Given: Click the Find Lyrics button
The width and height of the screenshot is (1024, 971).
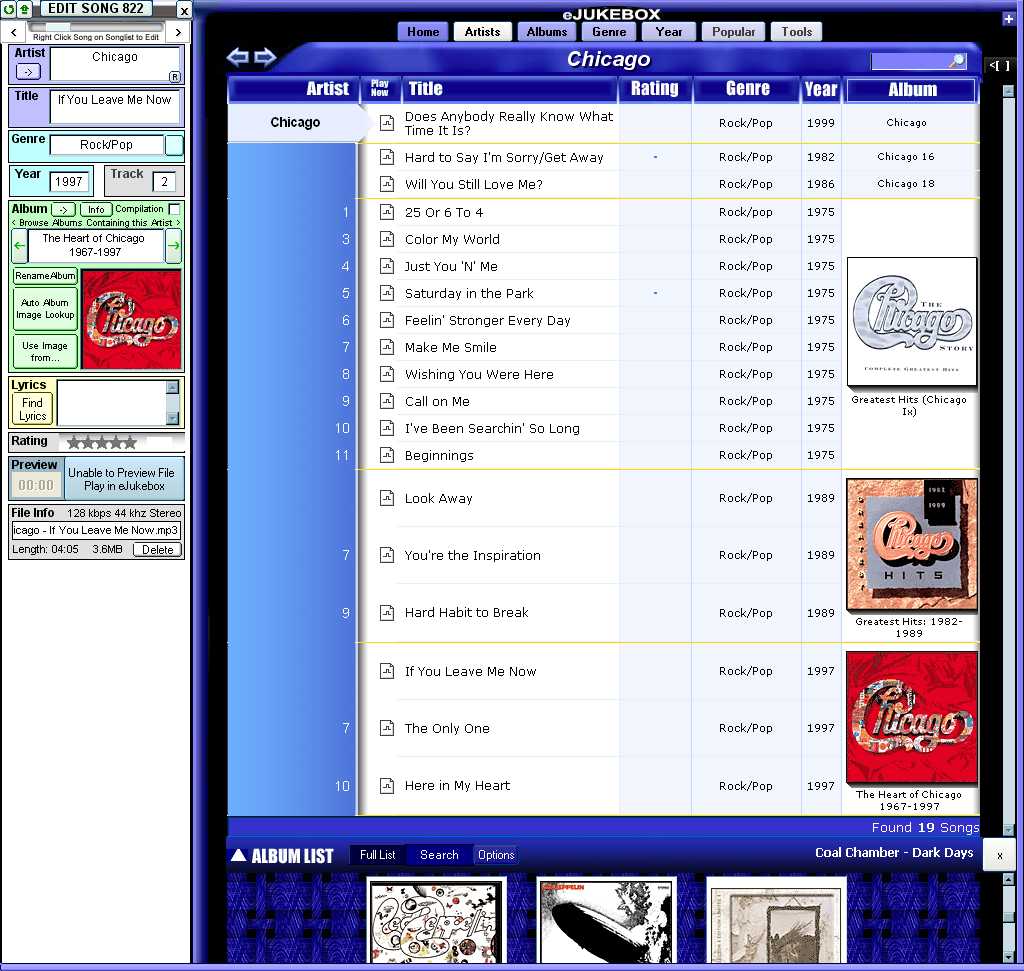Looking at the screenshot, I should point(32,409).
